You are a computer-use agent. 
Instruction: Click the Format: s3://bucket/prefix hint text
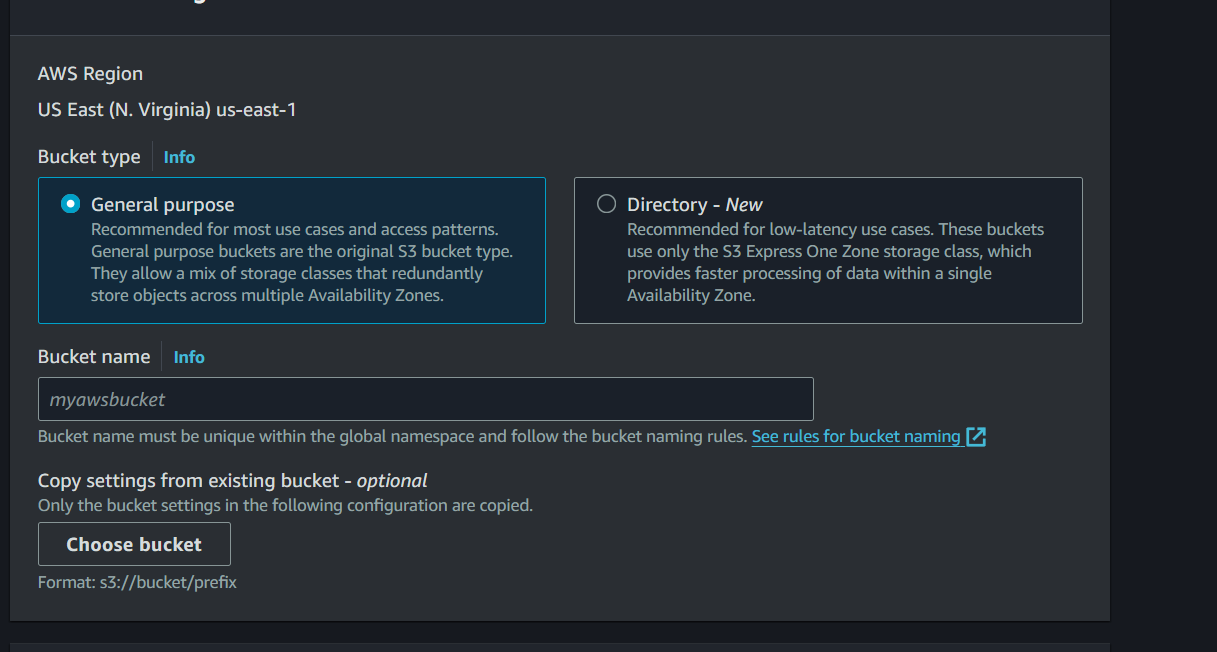pos(137,581)
